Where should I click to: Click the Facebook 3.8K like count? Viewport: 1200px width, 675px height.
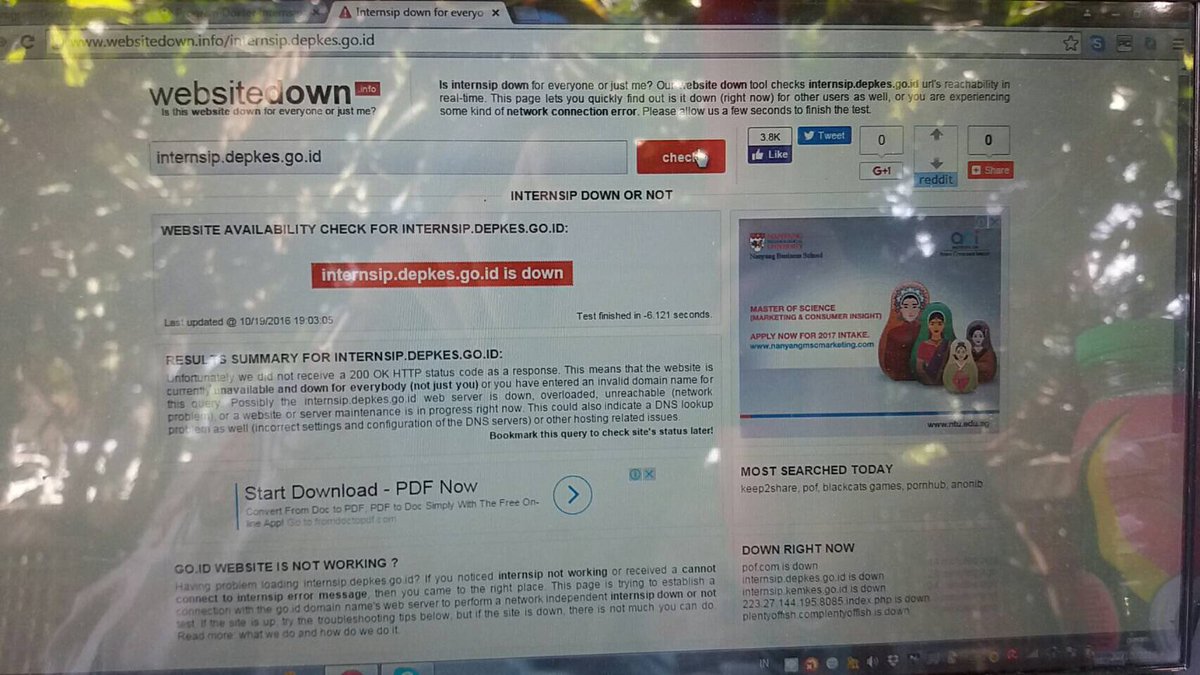click(x=770, y=137)
